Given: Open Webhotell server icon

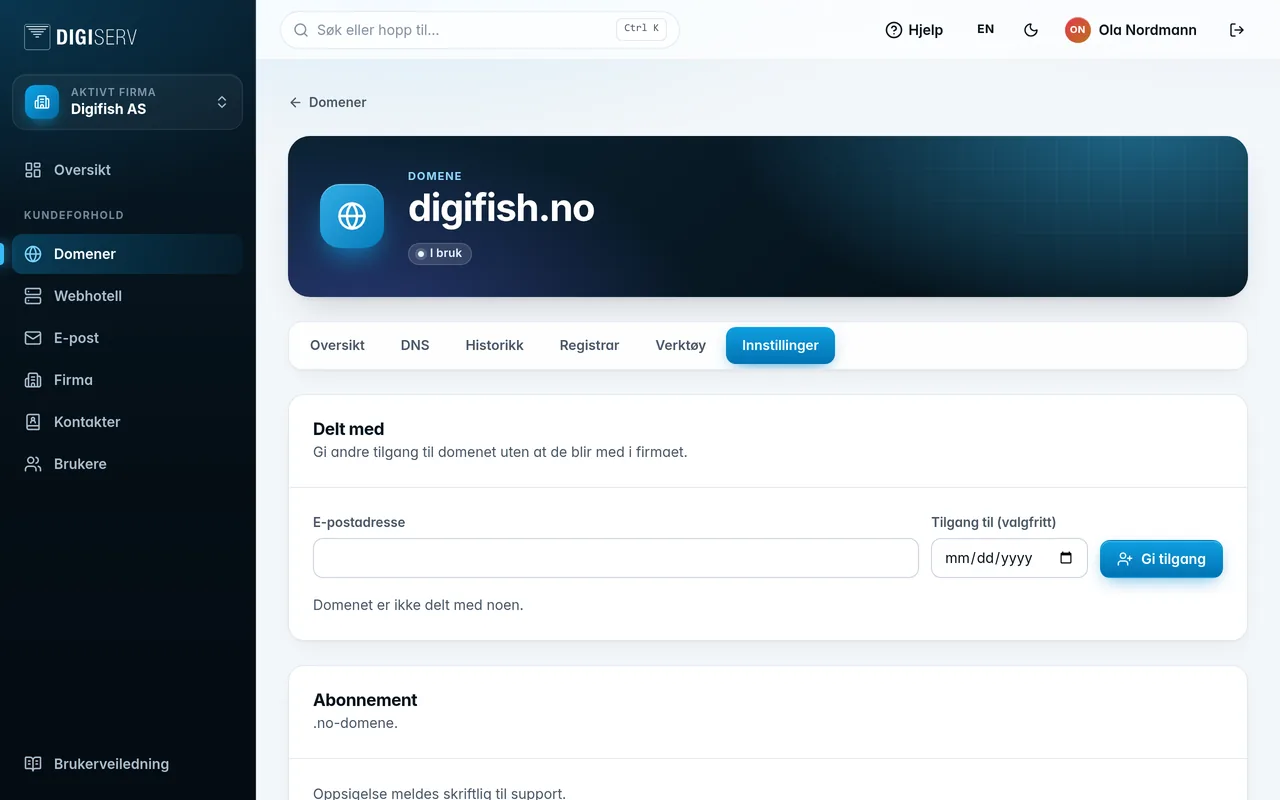Looking at the screenshot, I should click(33, 296).
